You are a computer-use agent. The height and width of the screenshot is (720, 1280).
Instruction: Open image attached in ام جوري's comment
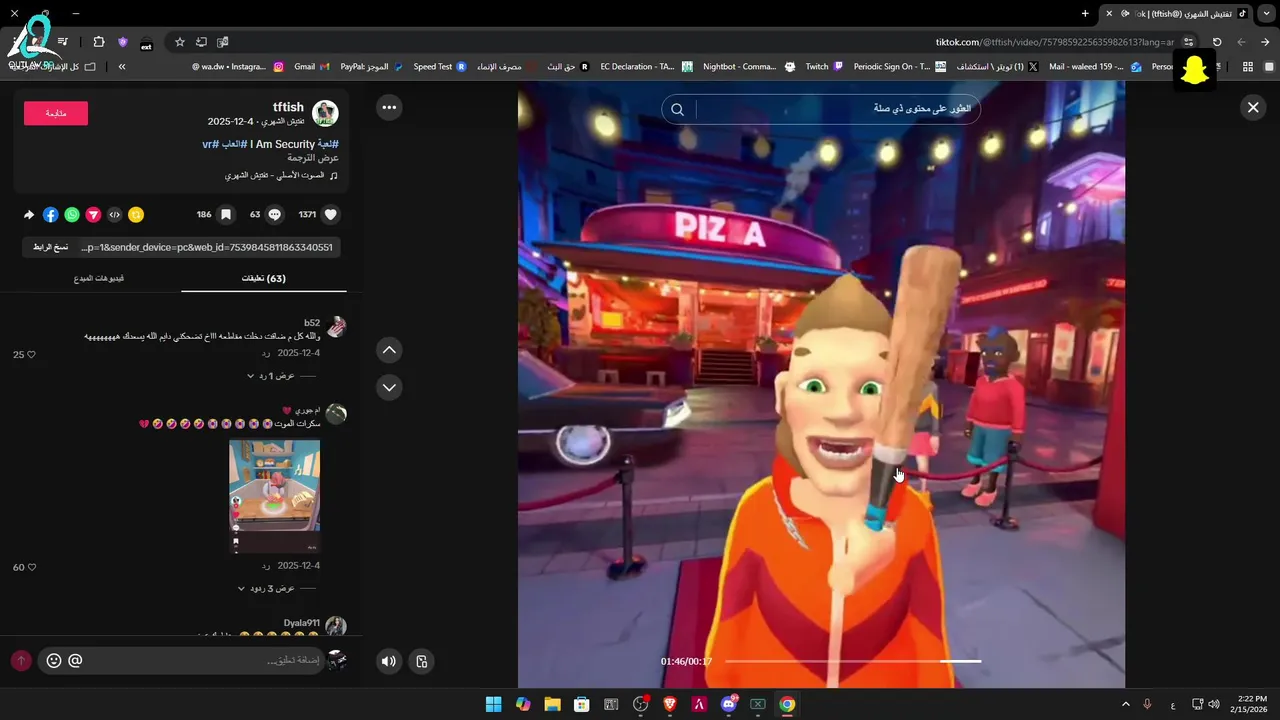275,496
